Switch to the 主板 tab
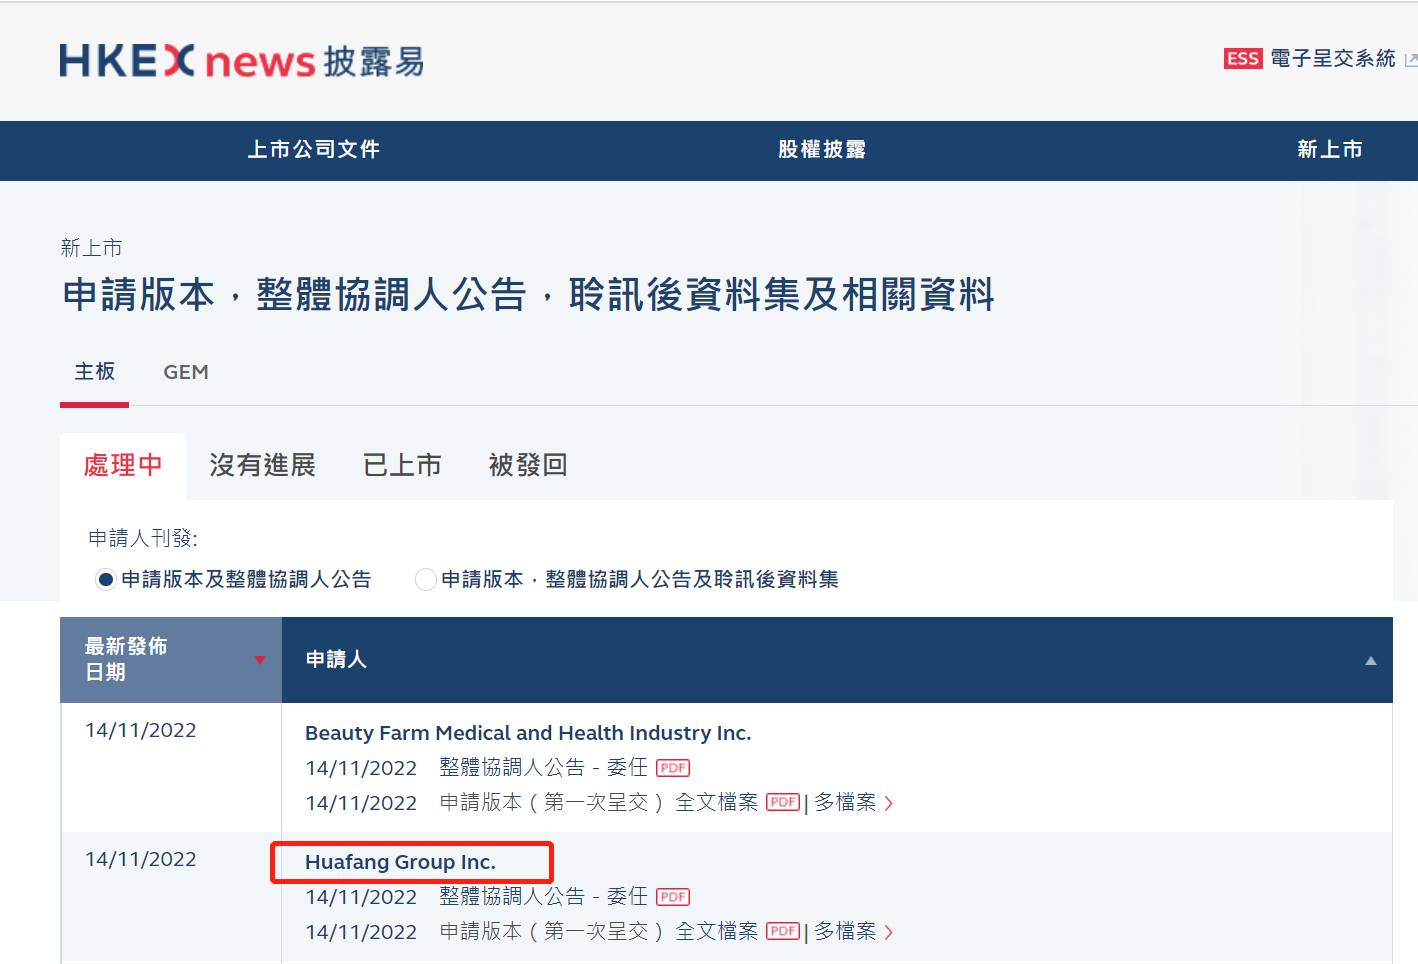Viewport: 1418px width, 964px height. pos(95,372)
